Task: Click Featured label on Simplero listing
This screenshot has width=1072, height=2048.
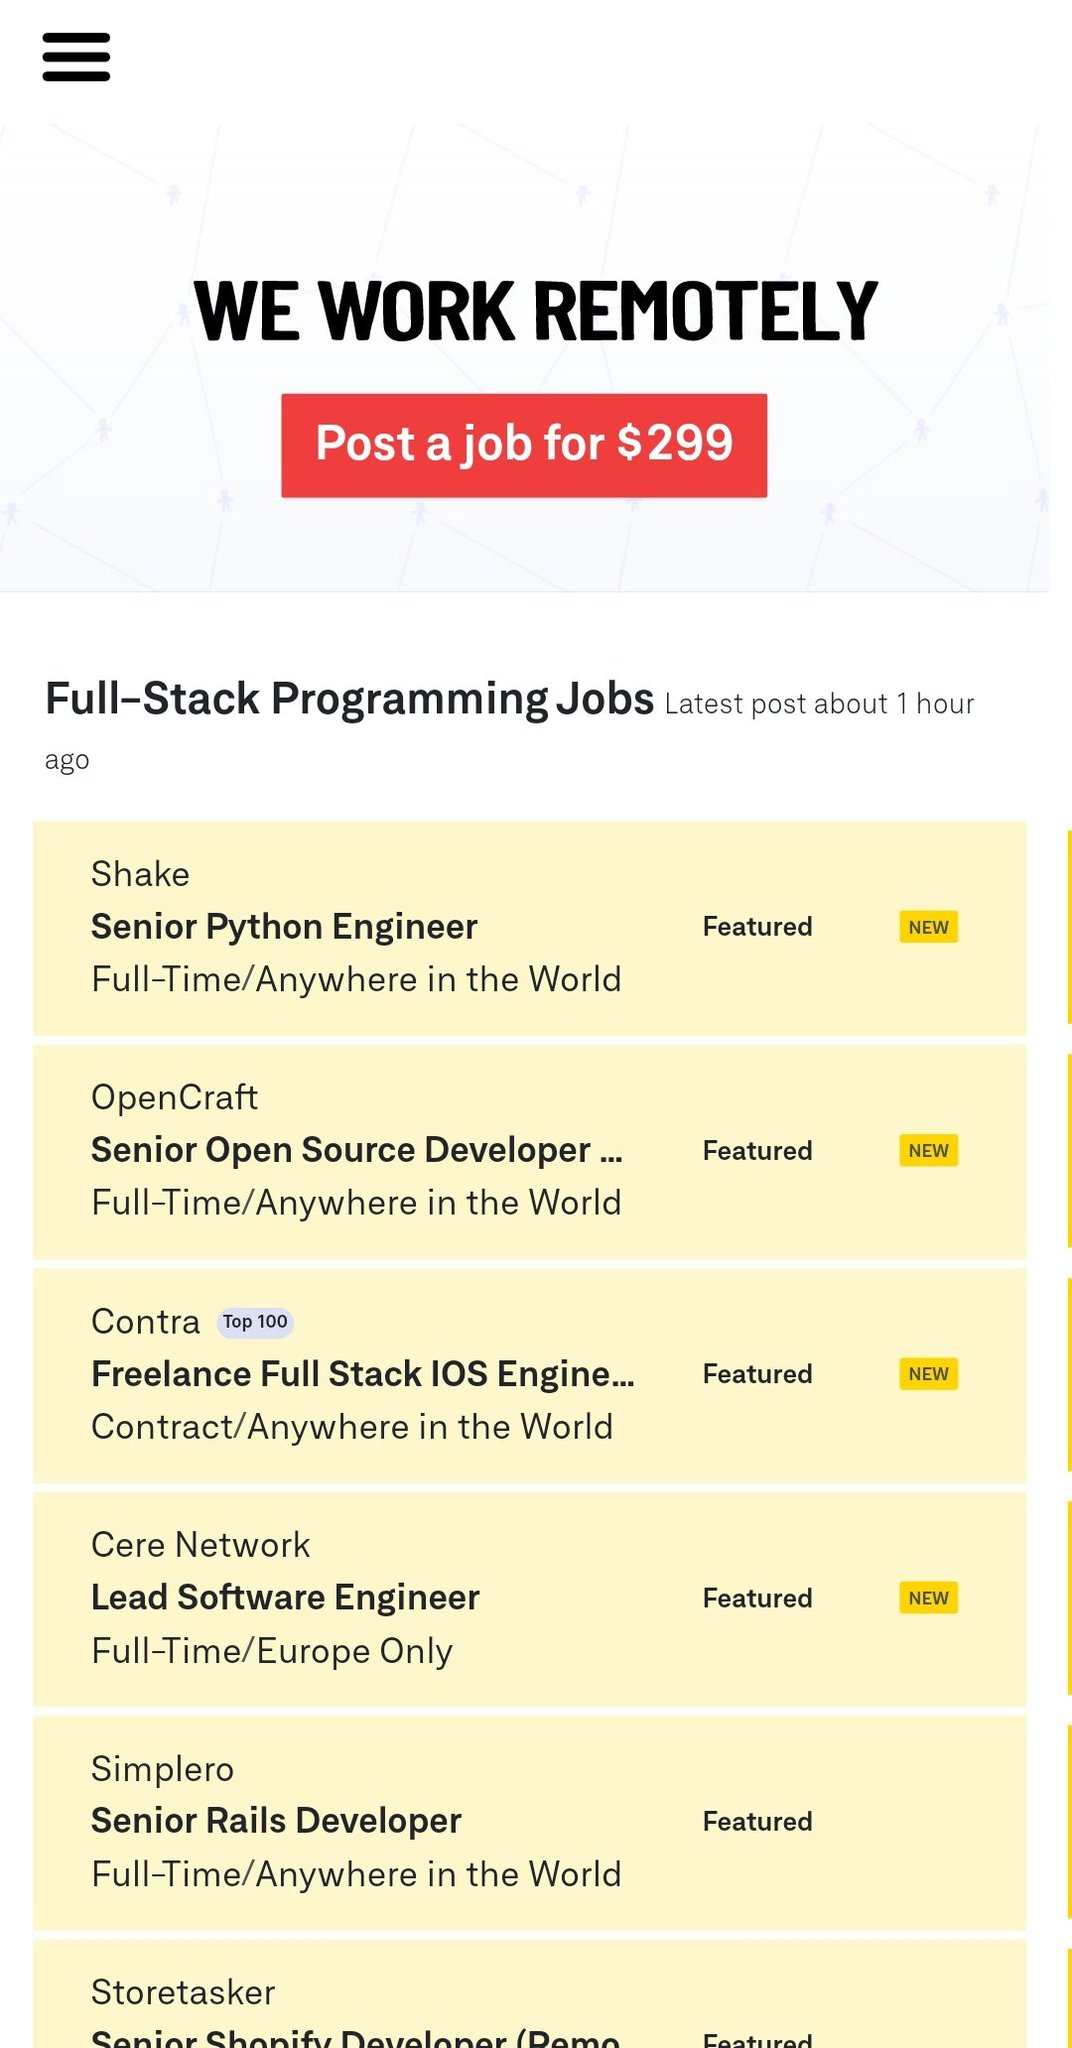Action: [x=757, y=1822]
